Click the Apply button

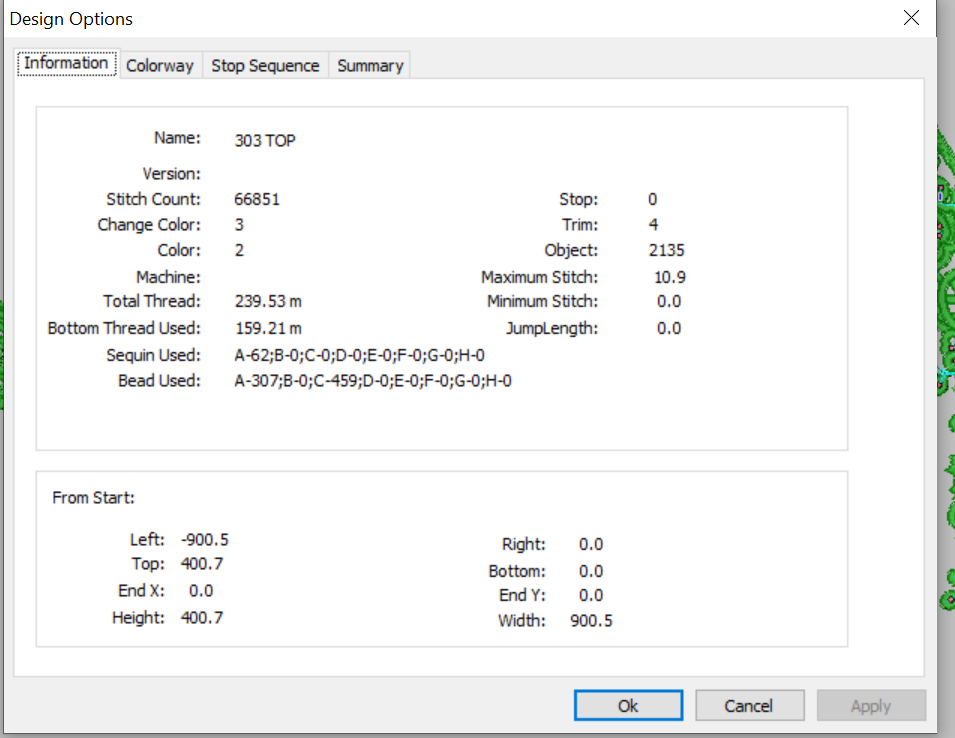[x=870, y=705]
